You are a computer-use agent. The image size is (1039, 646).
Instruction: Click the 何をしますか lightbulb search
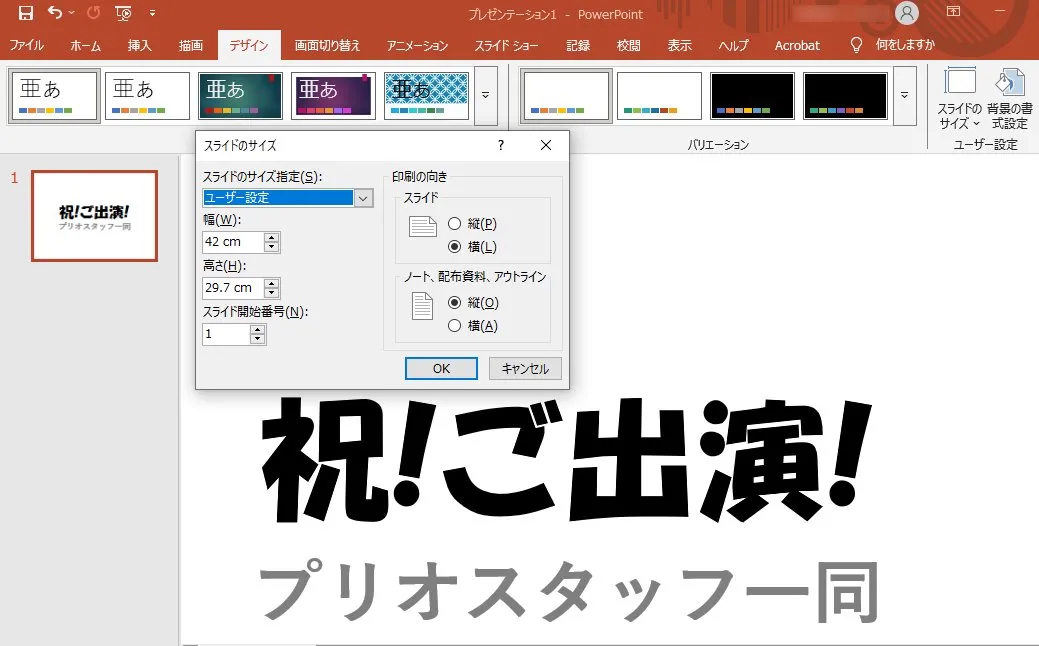(855, 44)
